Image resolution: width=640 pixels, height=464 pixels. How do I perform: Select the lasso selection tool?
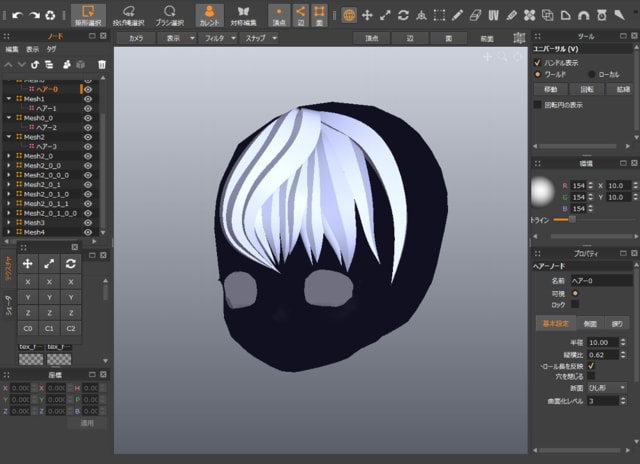point(128,16)
